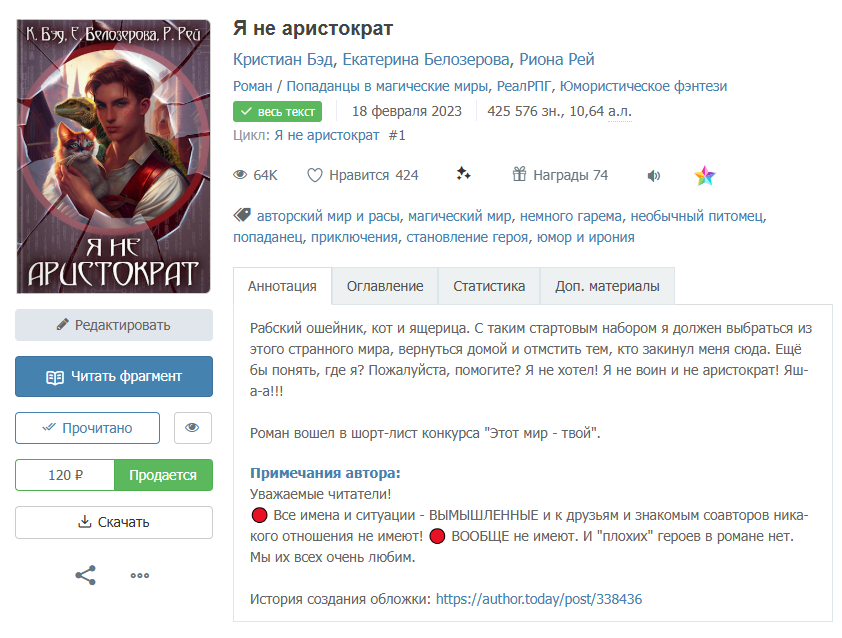This screenshot has width=842, height=638.
Task: Select the Доп. материалы tab
Action: pos(607,286)
